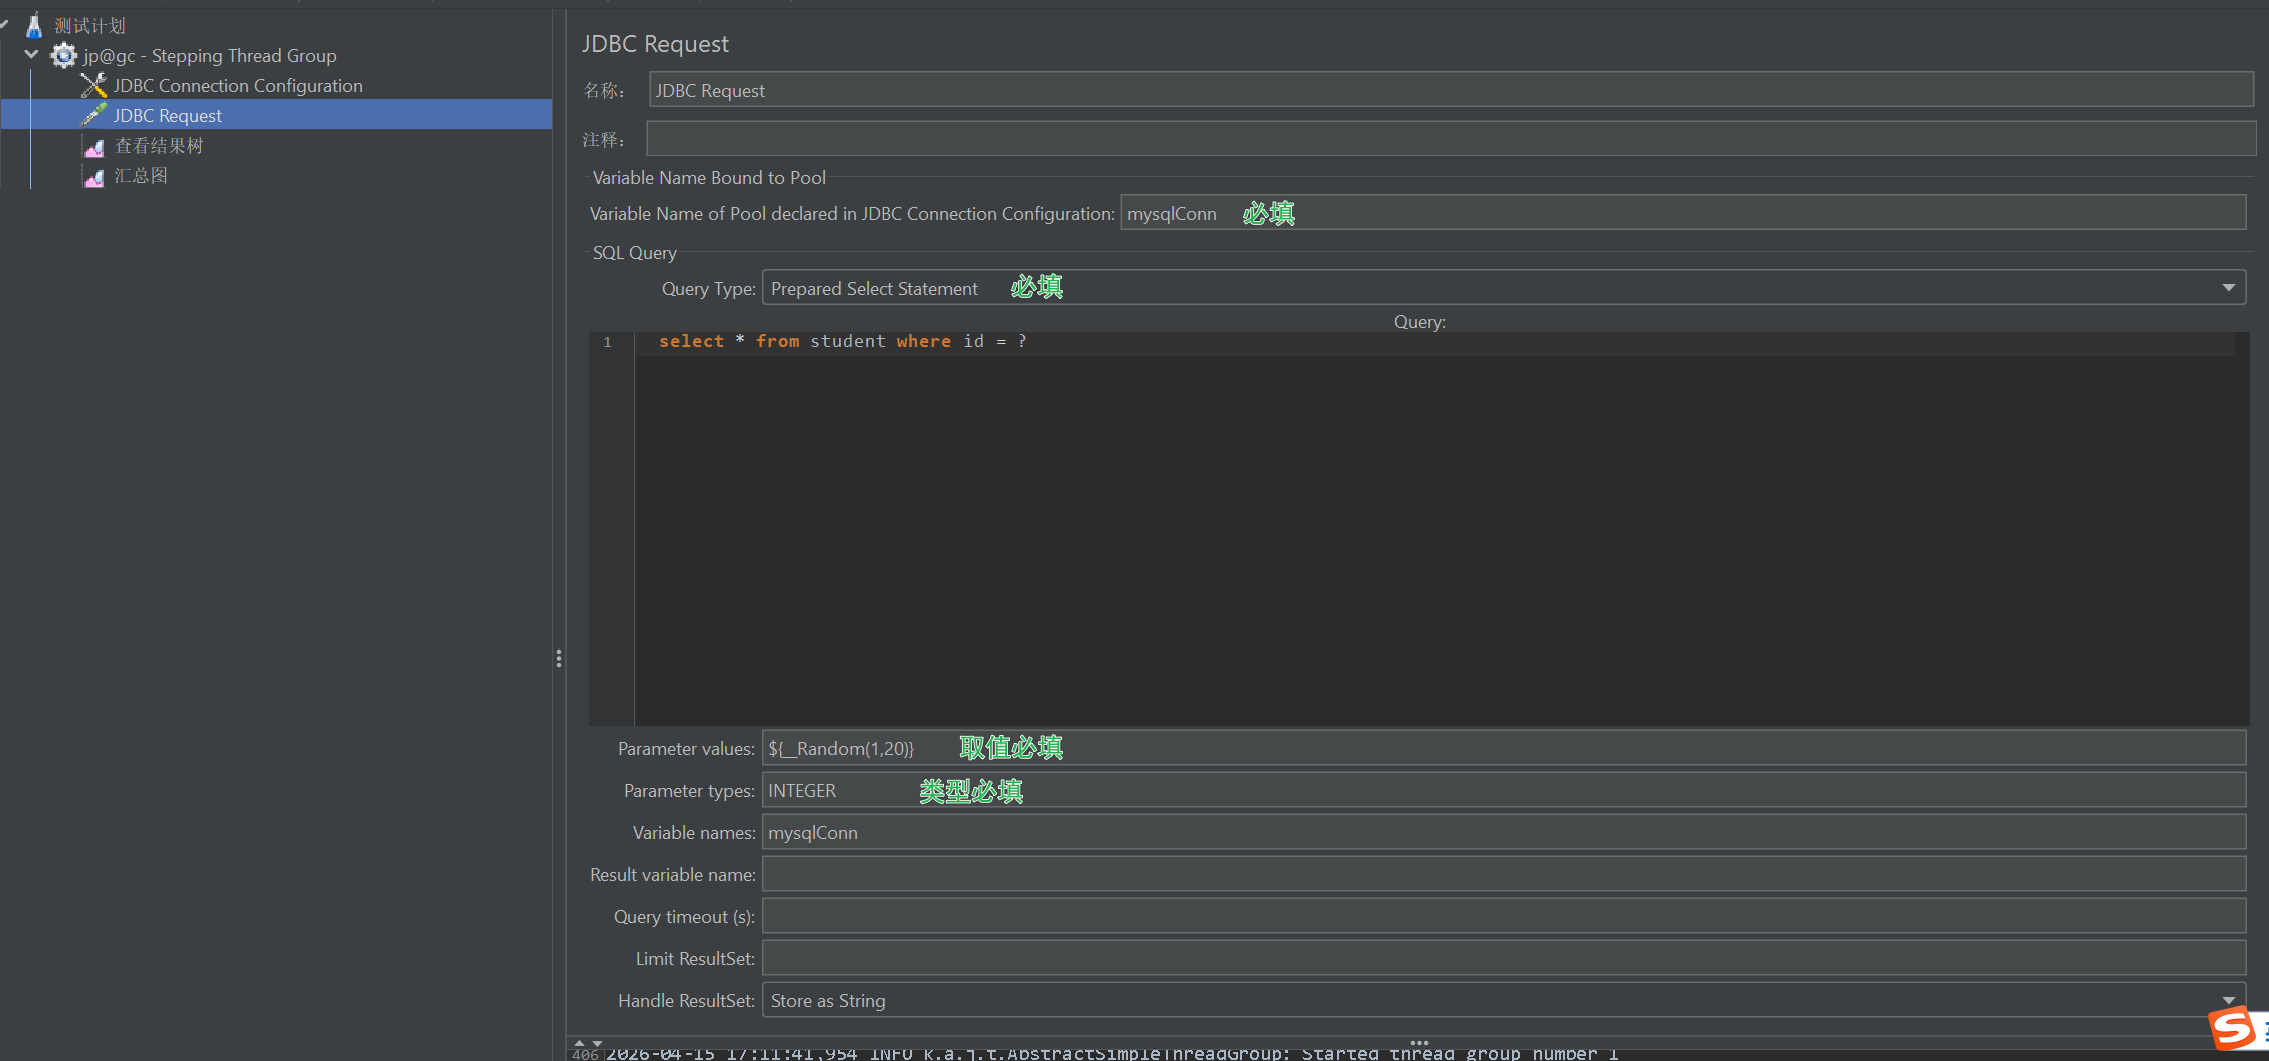Select JDBC Connection Configuration in the tree
The width and height of the screenshot is (2269, 1061).
coord(238,86)
